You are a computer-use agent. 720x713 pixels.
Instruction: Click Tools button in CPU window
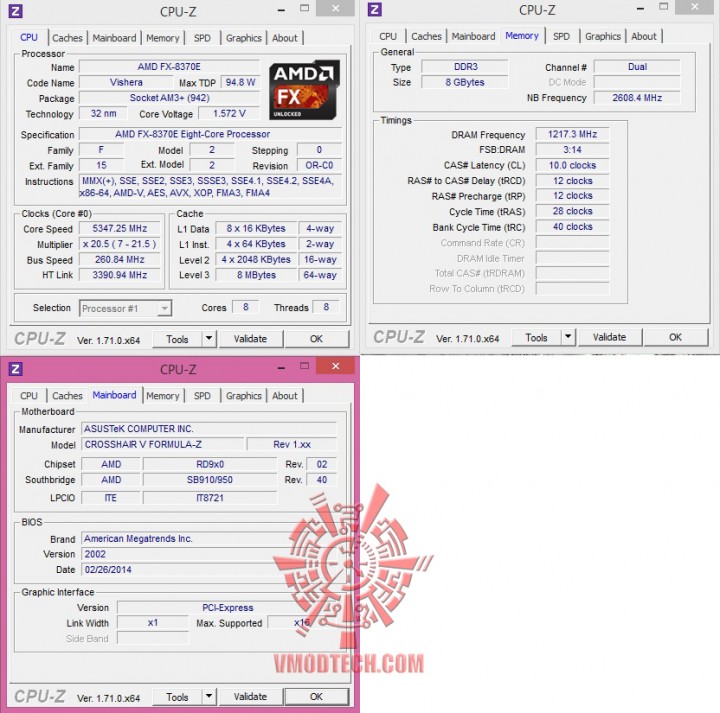point(177,339)
